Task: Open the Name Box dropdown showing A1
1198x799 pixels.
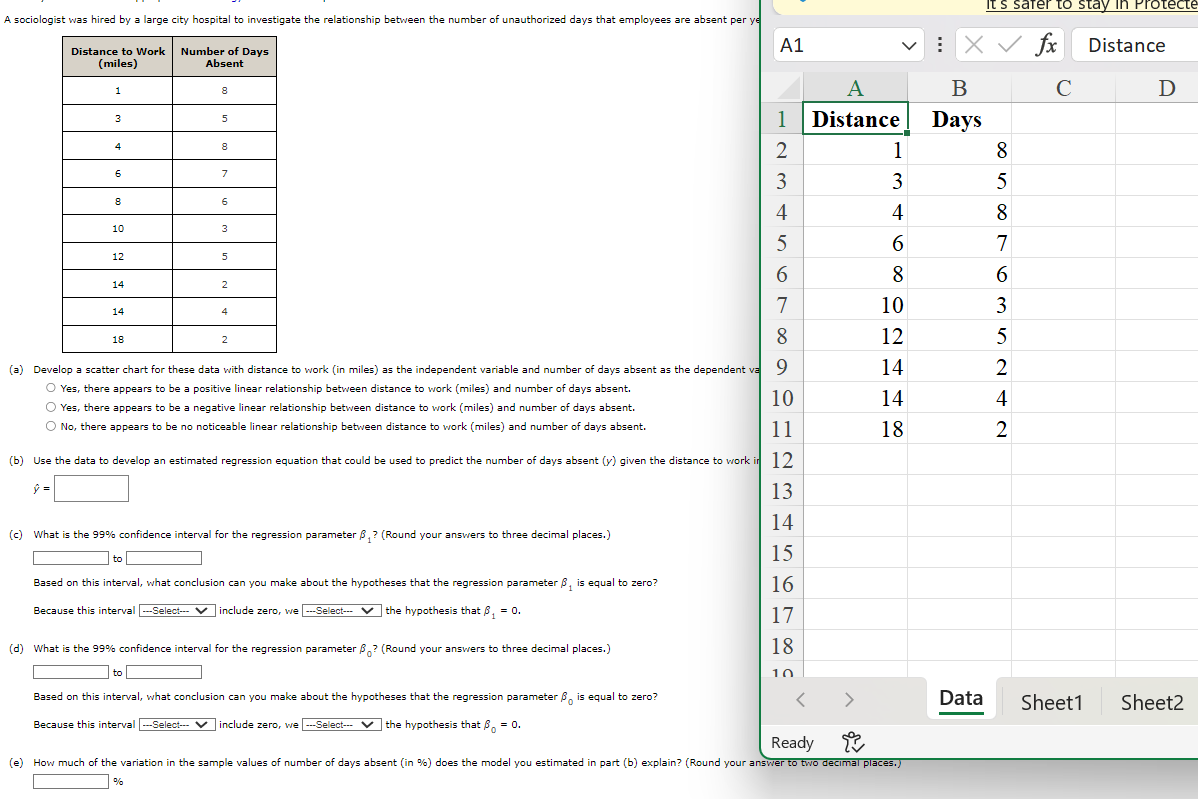Action: click(910, 44)
